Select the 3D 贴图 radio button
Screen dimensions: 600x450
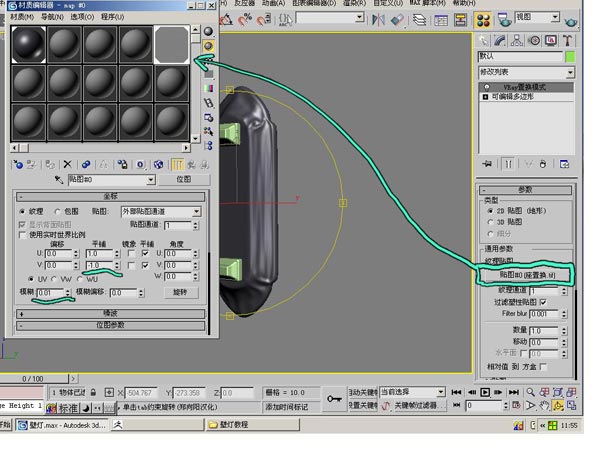click(490, 222)
